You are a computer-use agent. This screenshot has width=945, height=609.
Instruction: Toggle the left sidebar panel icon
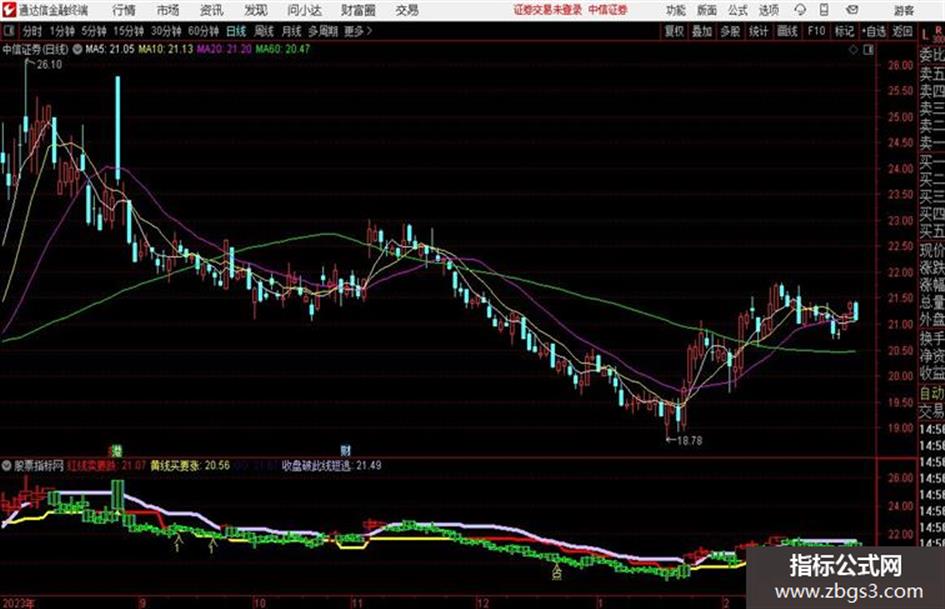click(8, 31)
